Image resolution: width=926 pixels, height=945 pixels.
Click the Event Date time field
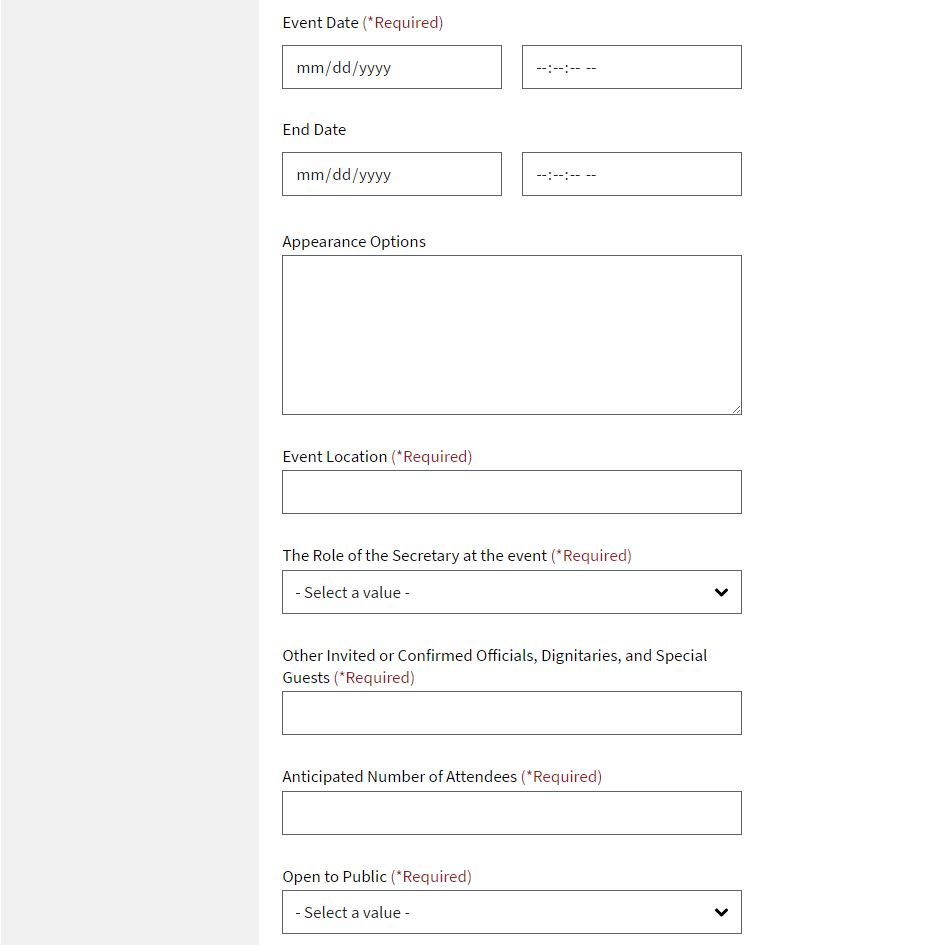(631, 67)
